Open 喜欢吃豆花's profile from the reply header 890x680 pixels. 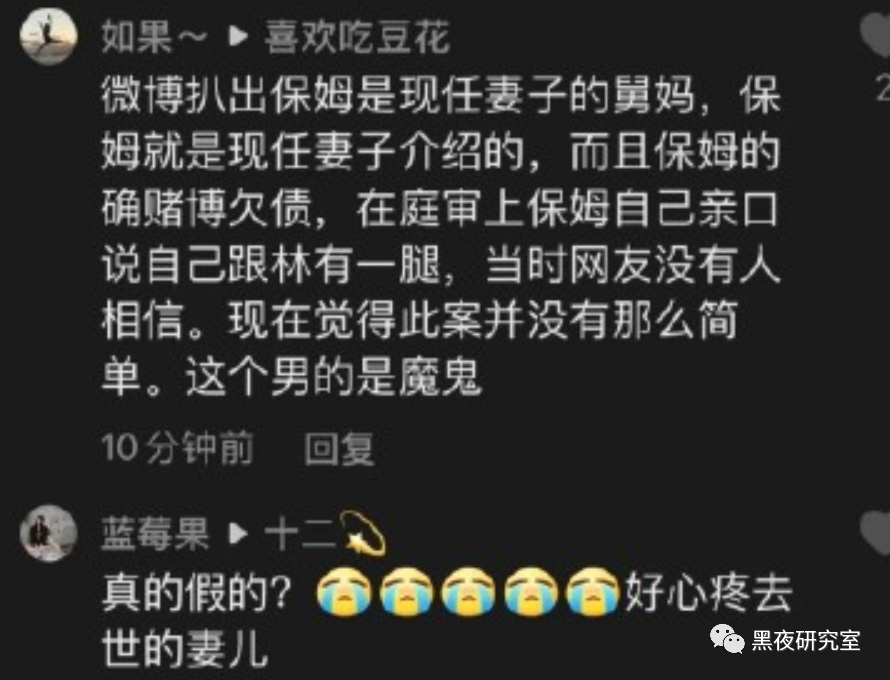[x=357, y=37]
